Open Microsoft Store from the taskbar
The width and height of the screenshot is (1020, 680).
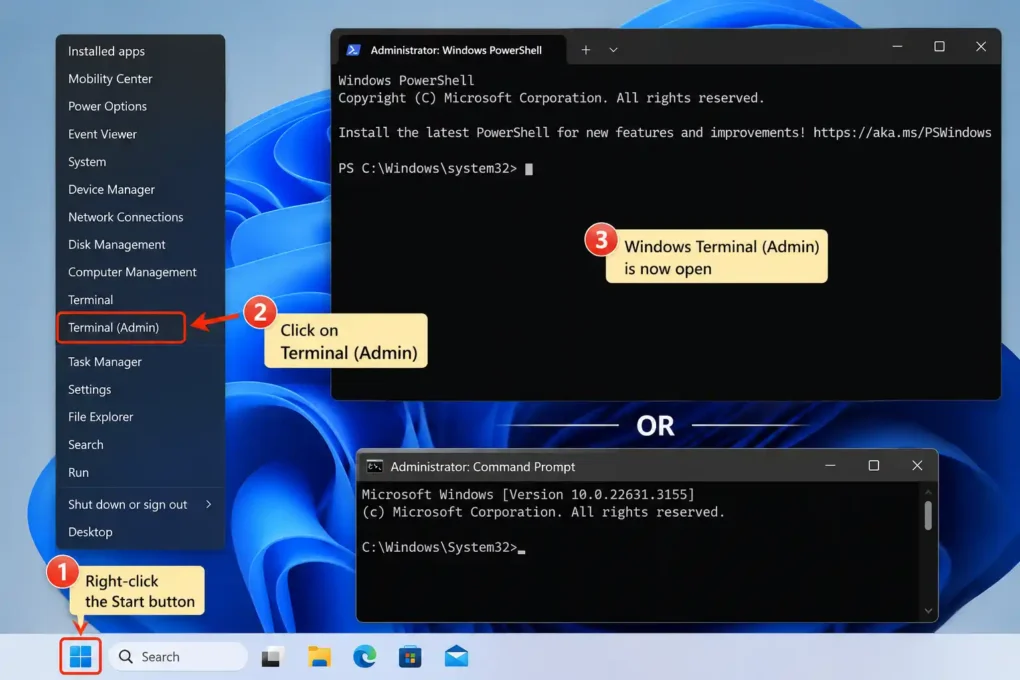[410, 657]
